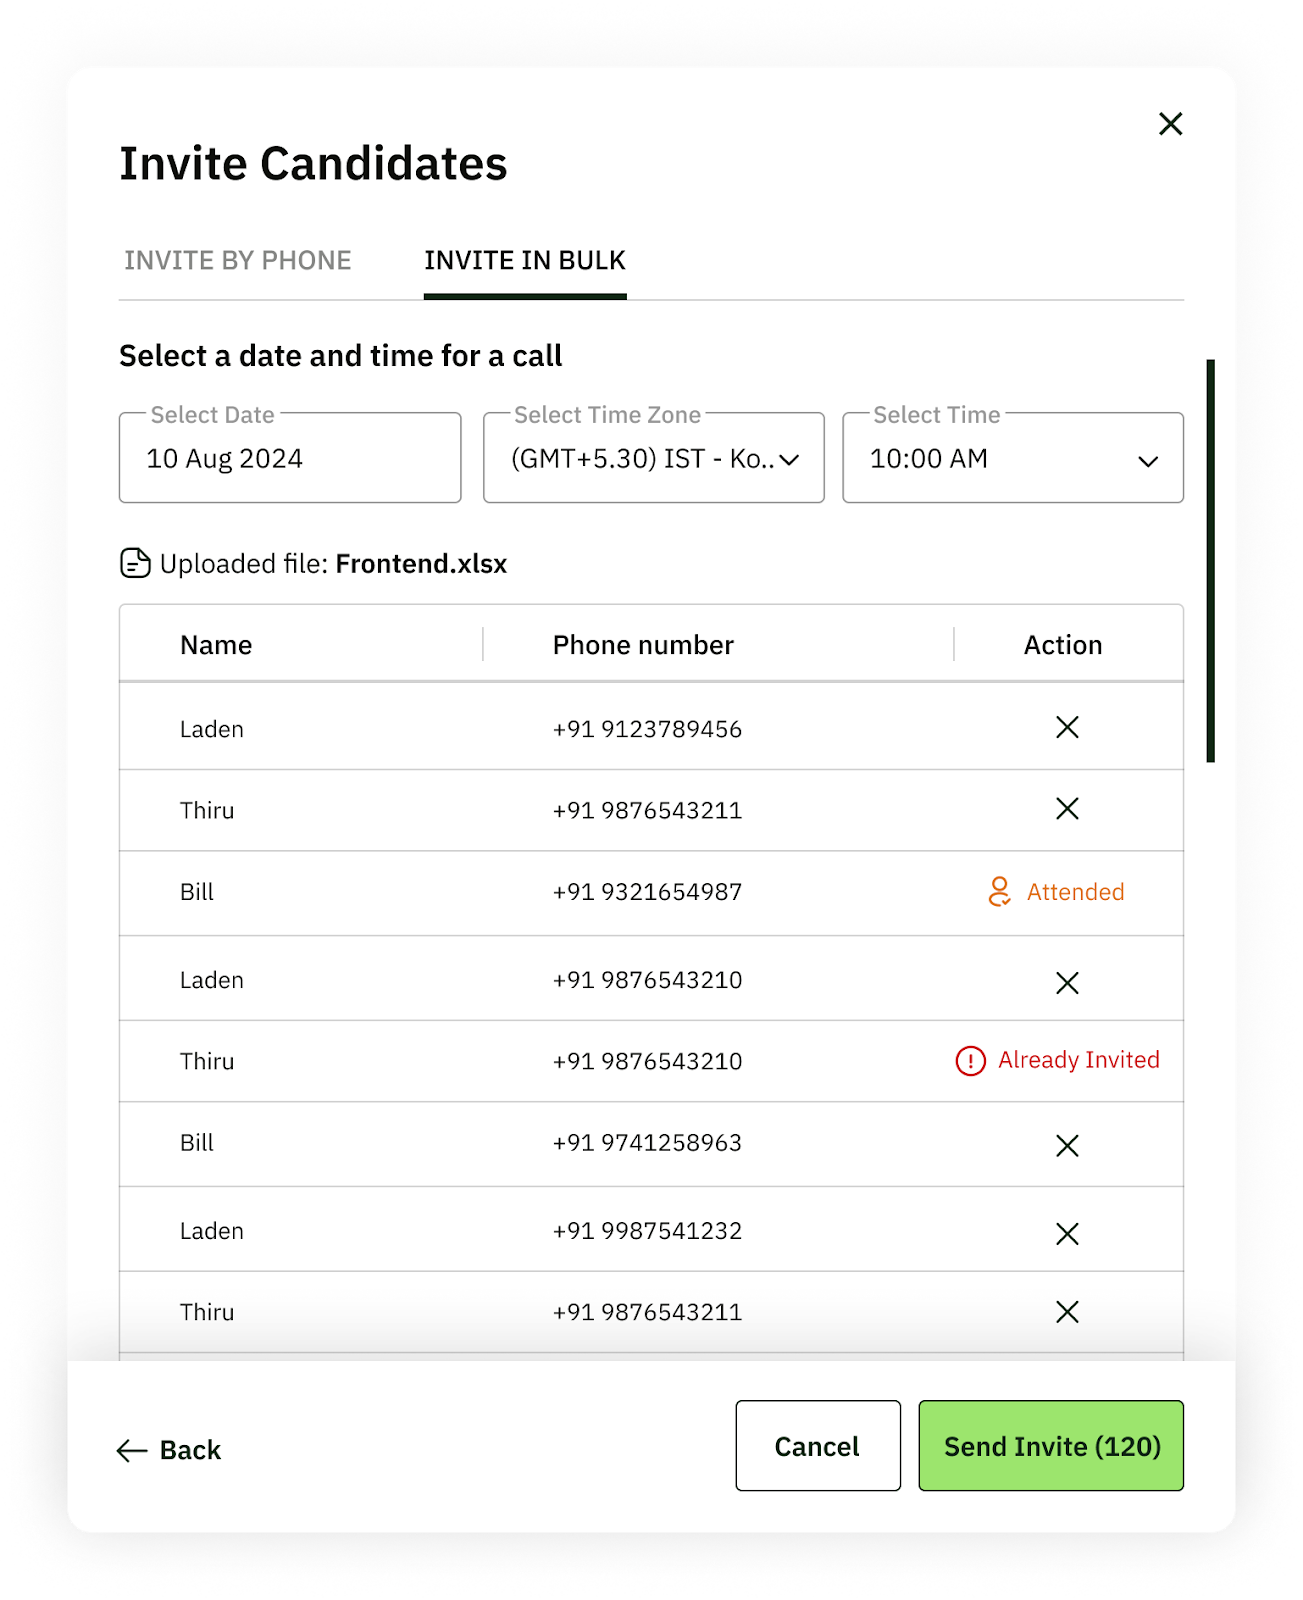This screenshot has width=1303, height=1600.
Task: Switch to Invite By Phone tab
Action: tap(238, 261)
